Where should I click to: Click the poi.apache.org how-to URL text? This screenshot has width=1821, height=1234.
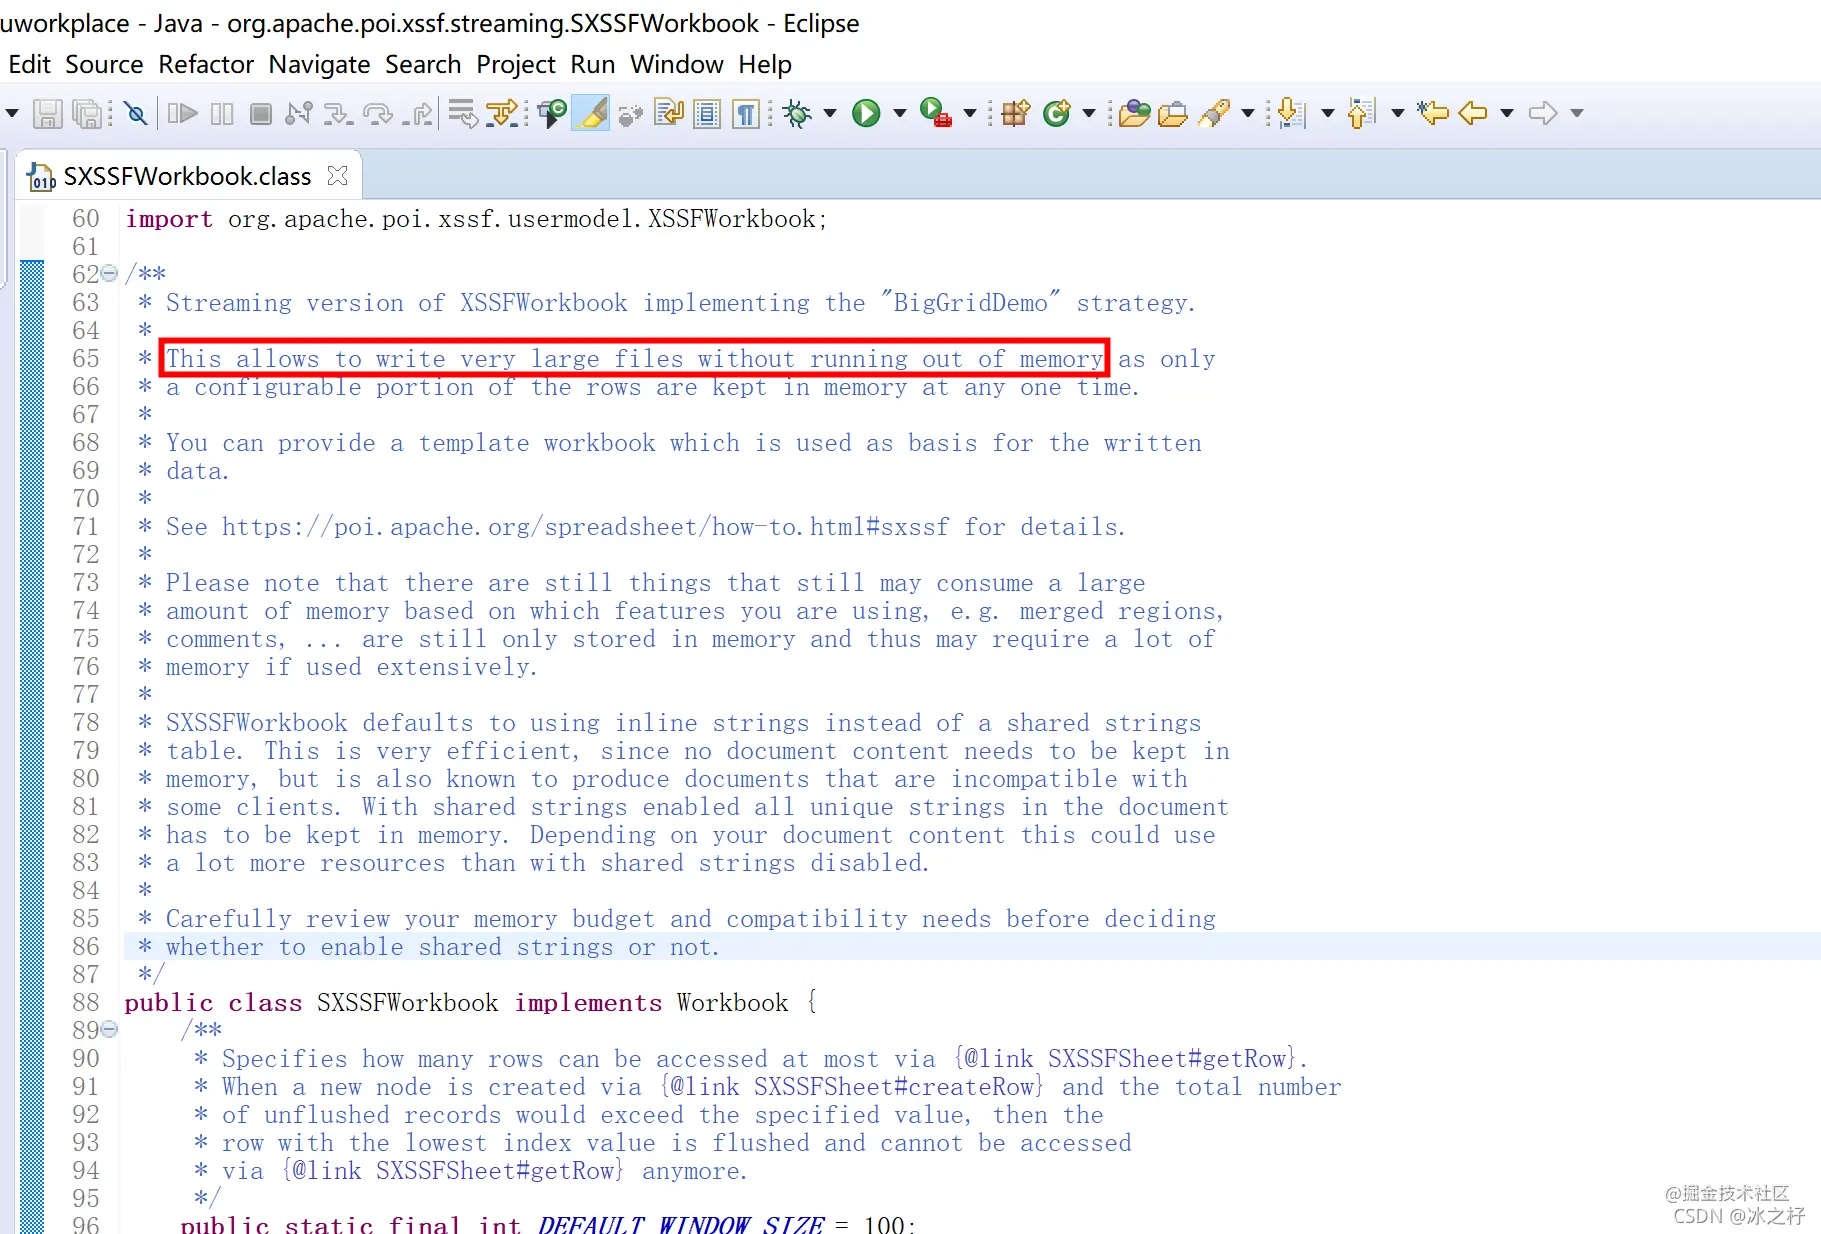click(585, 527)
